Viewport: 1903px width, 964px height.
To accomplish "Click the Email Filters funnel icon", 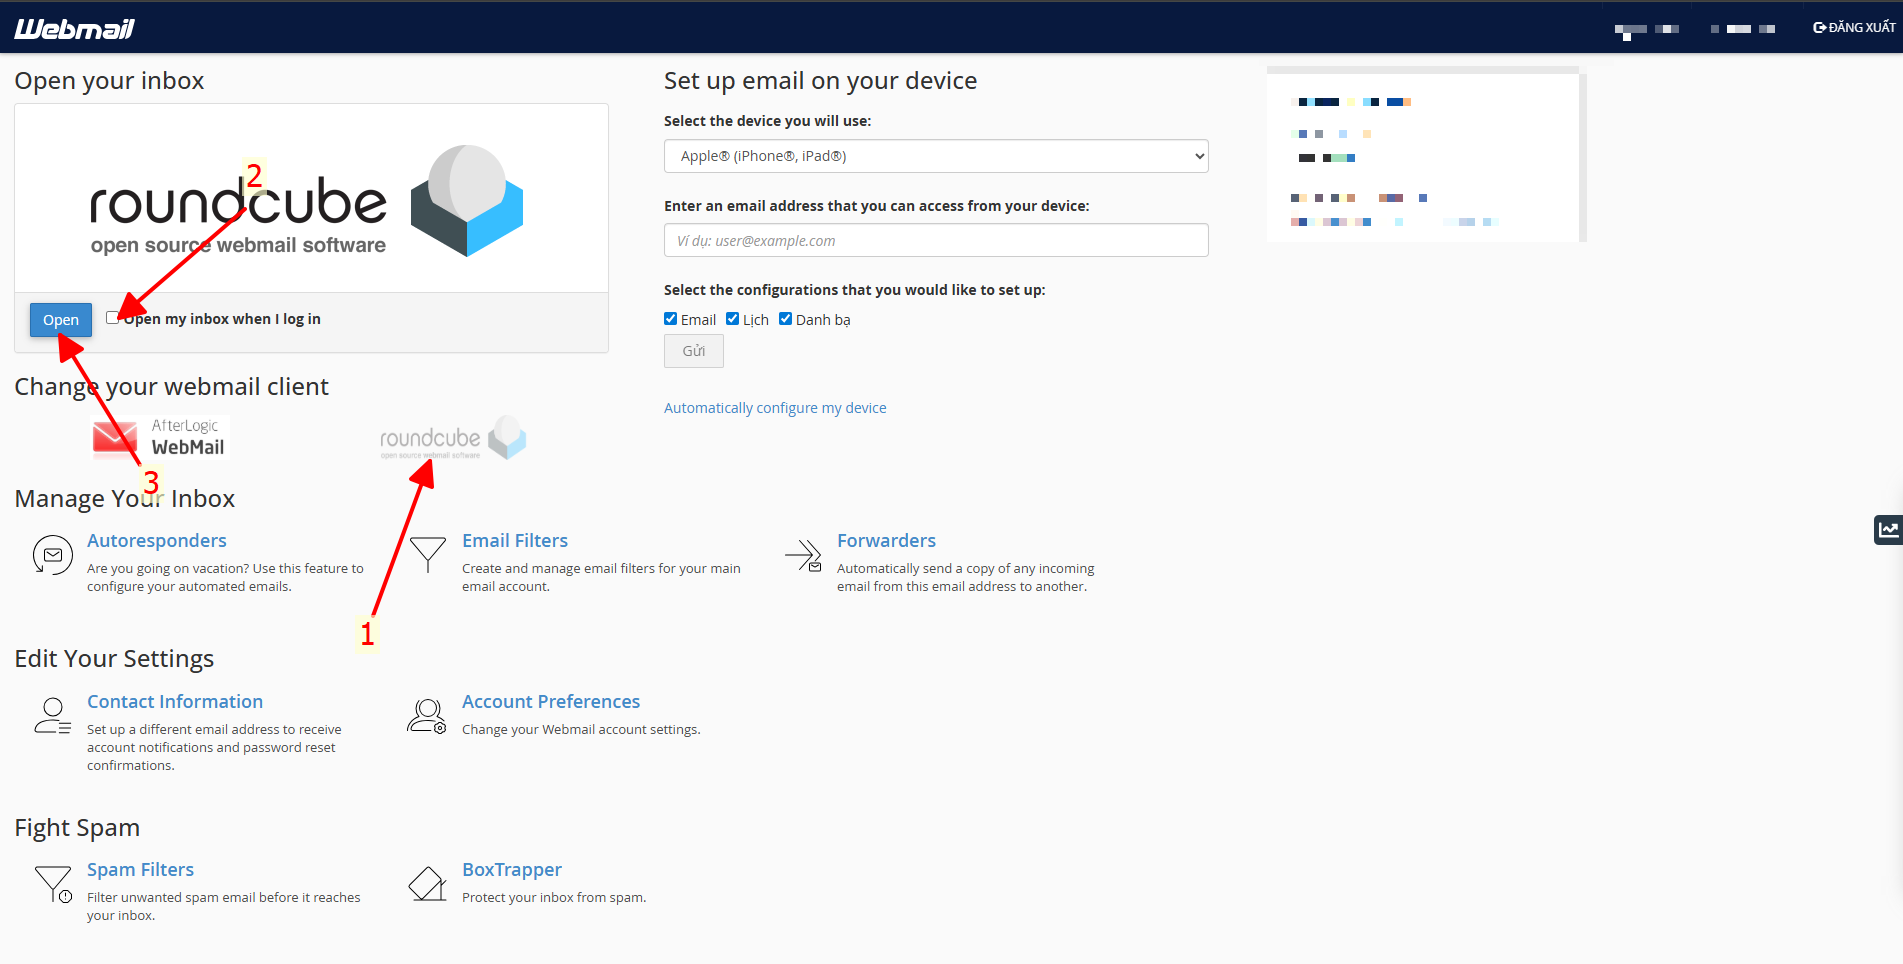I will (x=428, y=554).
